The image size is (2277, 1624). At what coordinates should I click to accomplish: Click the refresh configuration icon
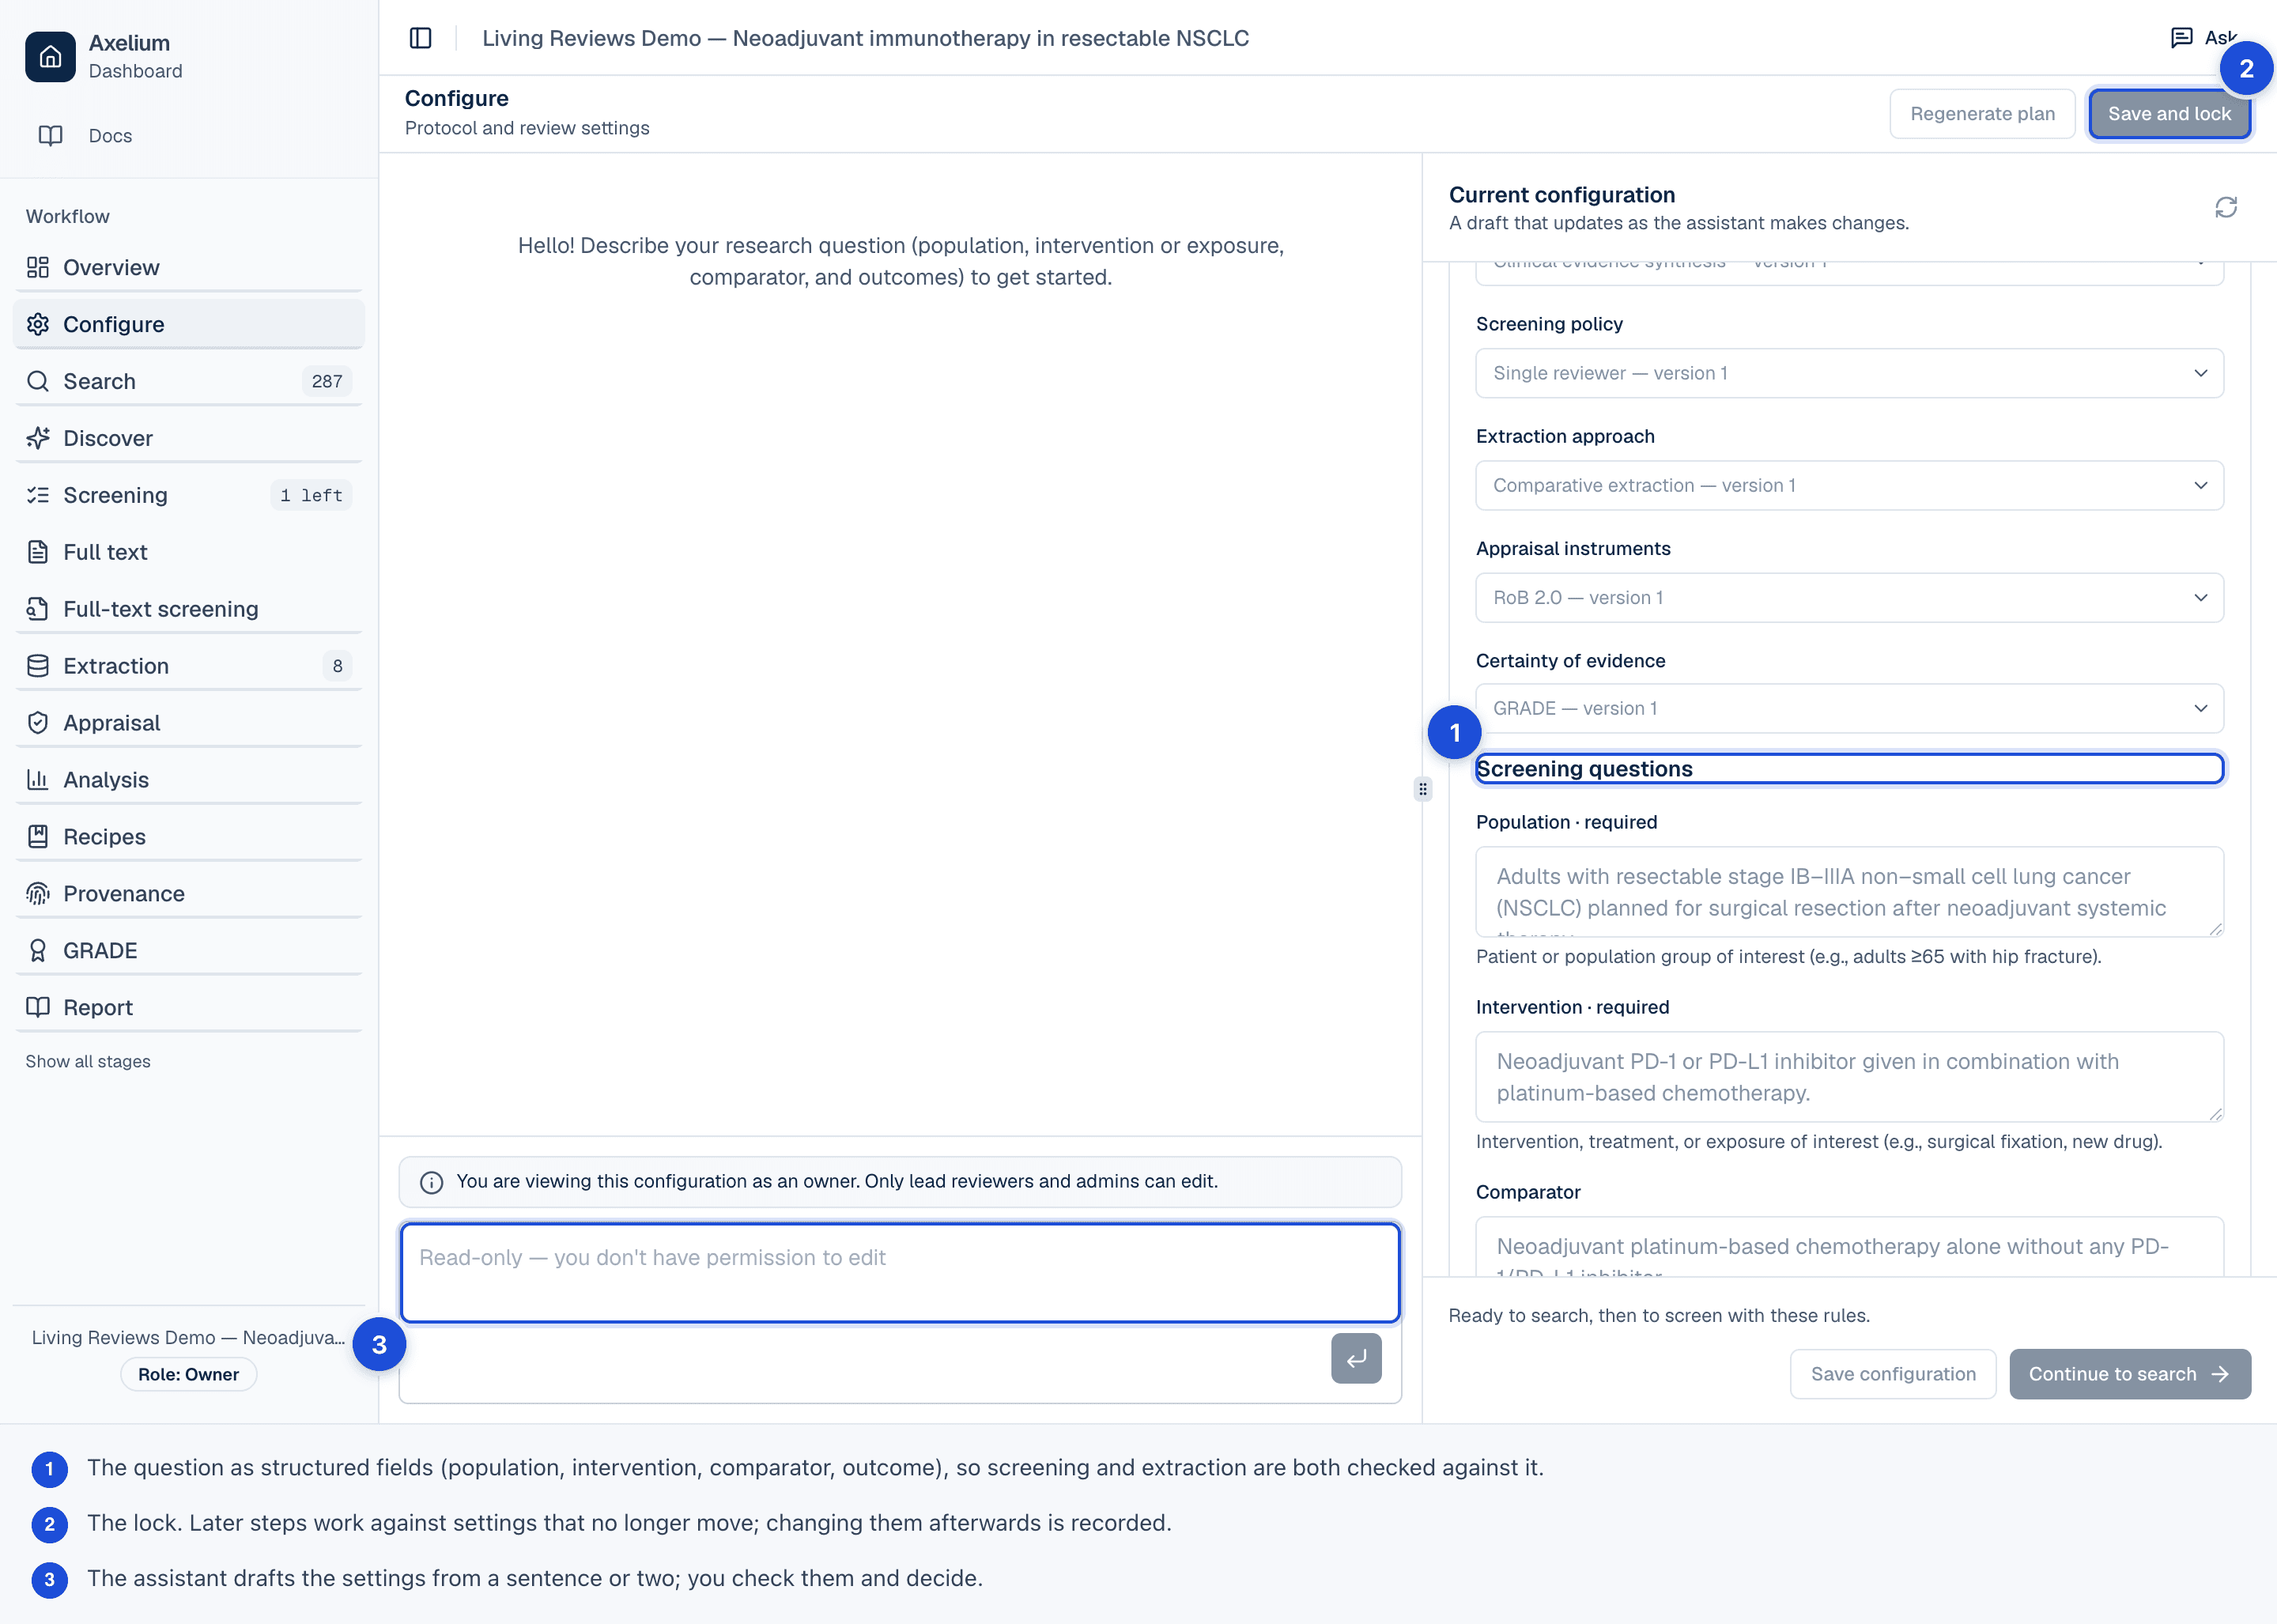point(2226,207)
